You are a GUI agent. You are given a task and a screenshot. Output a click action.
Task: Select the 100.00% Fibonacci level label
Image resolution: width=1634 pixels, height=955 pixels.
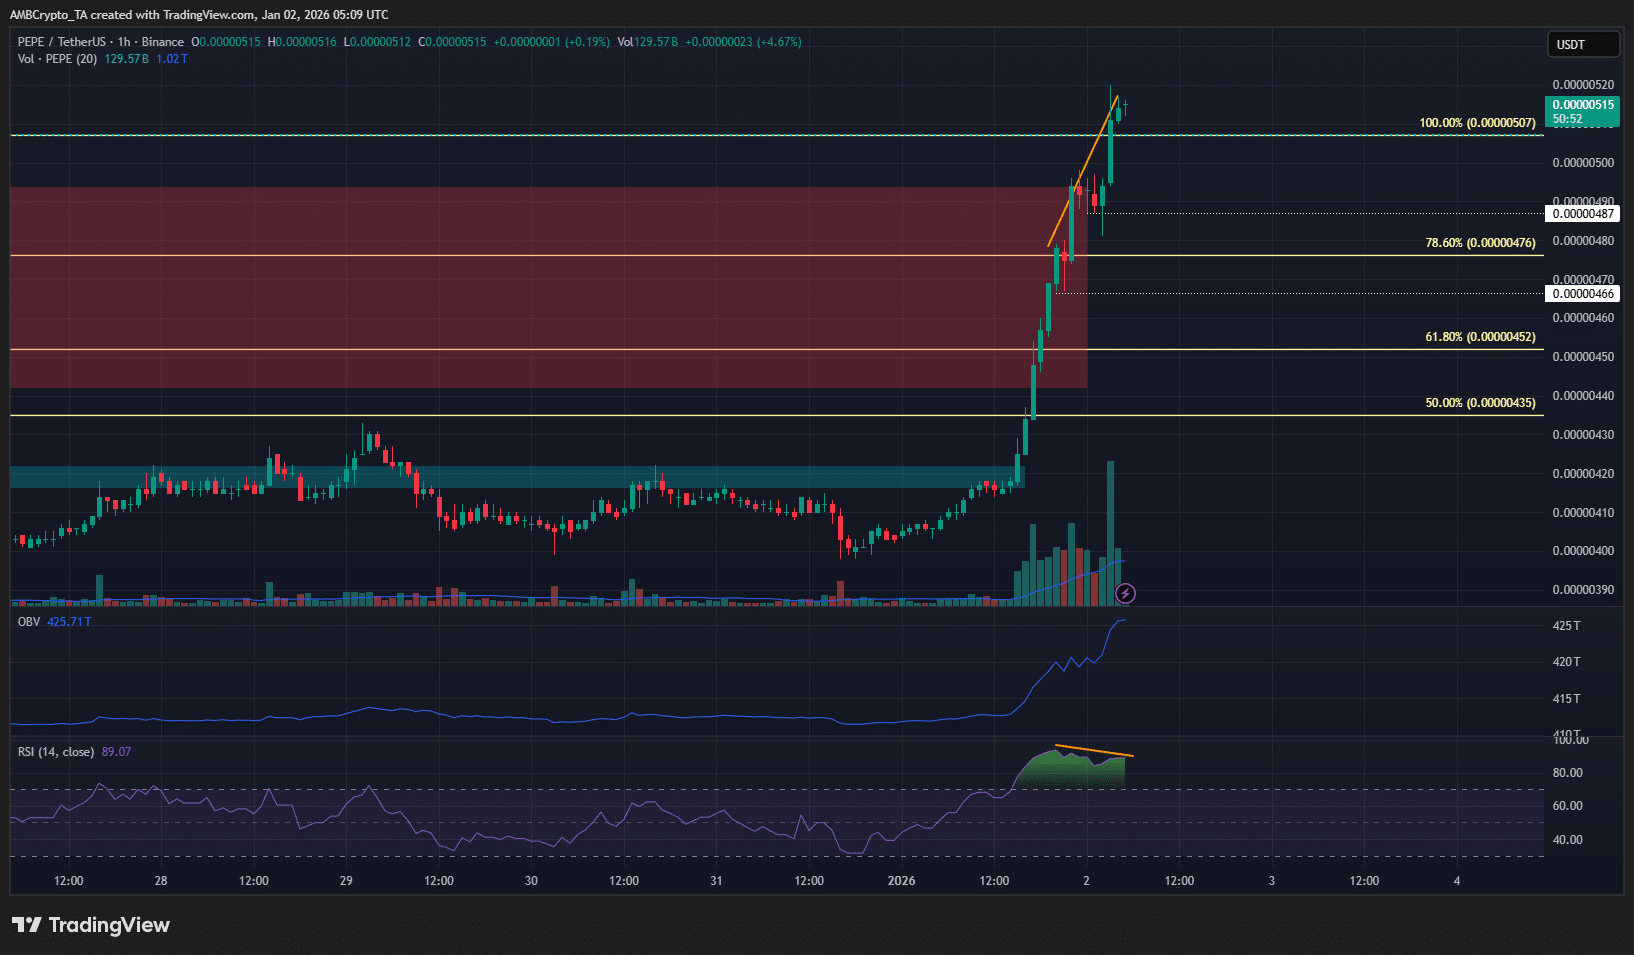(1476, 123)
